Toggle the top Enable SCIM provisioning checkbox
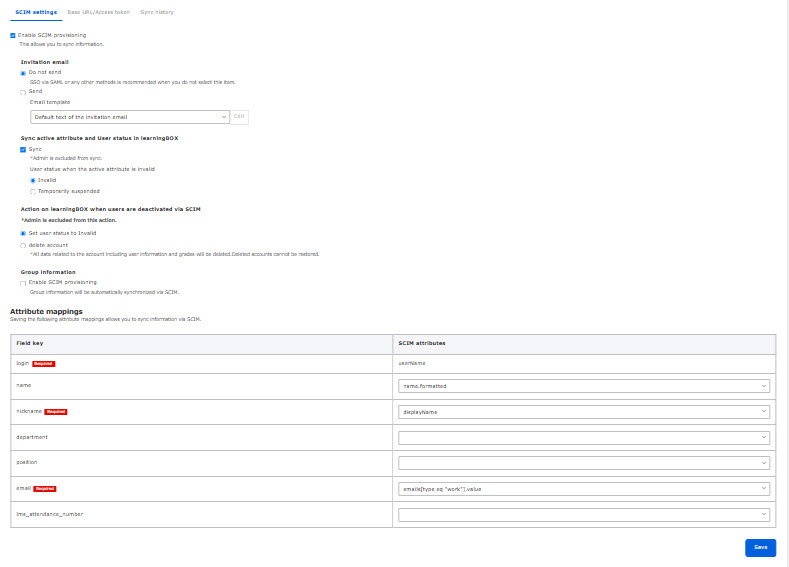The image size is (789, 567). click(13, 36)
